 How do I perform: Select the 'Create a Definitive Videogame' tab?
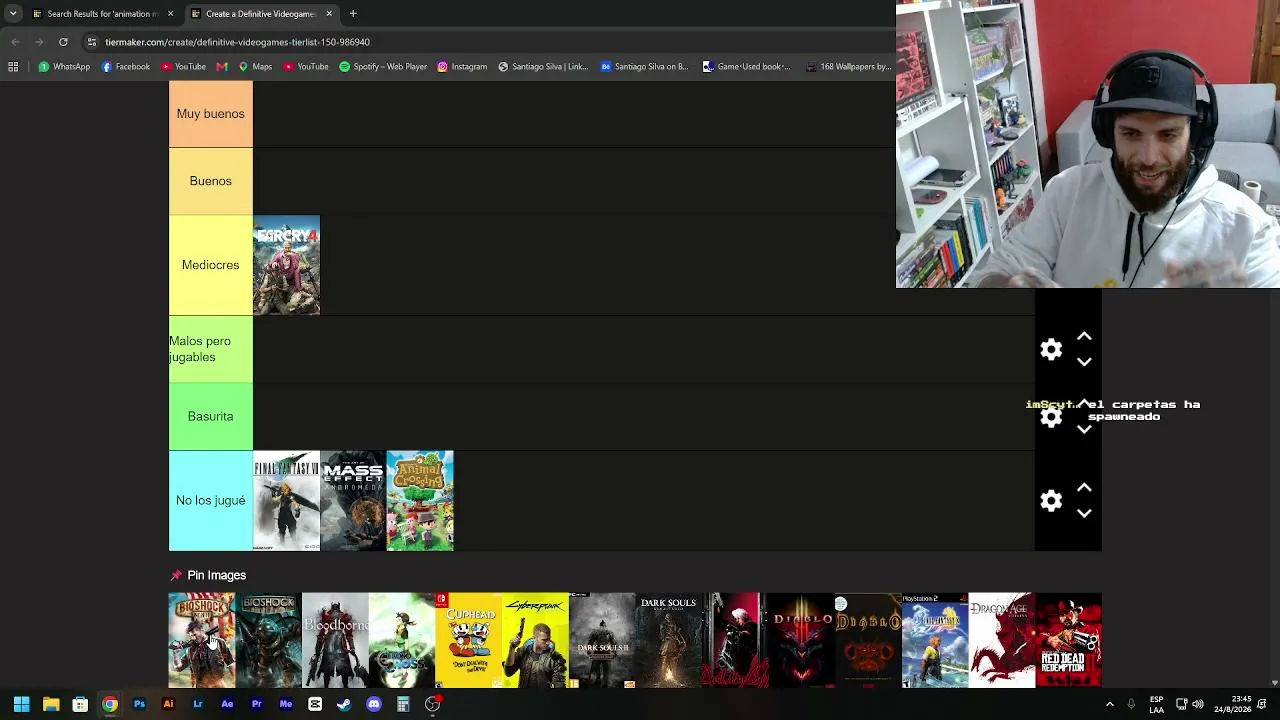(260, 14)
